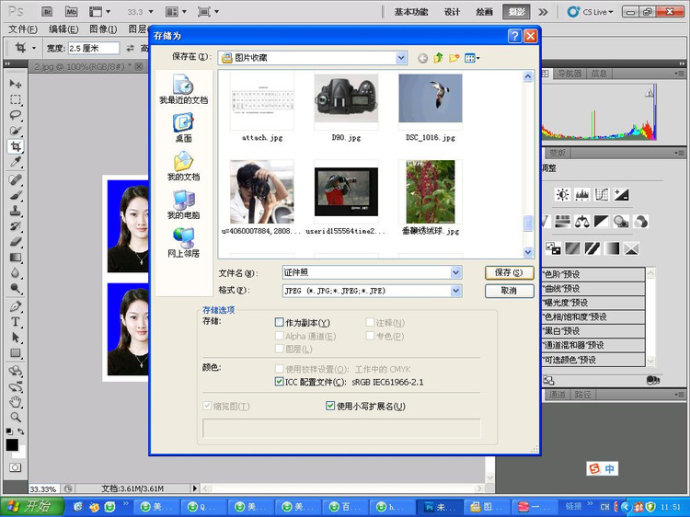Select the Zoom tool in the toolbox
The image size is (690, 517).
pos(16,417)
